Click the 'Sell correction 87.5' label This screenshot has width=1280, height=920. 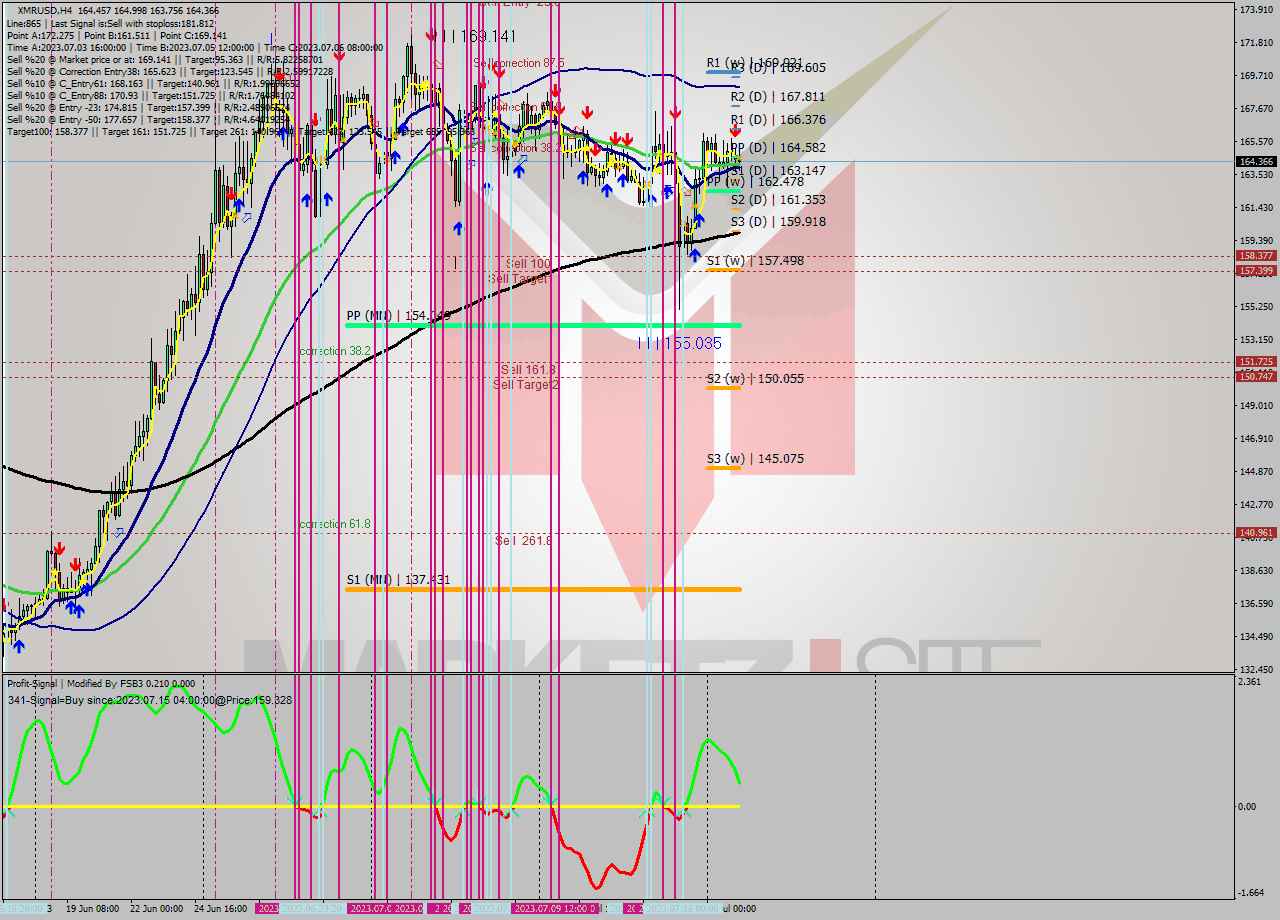coord(519,63)
